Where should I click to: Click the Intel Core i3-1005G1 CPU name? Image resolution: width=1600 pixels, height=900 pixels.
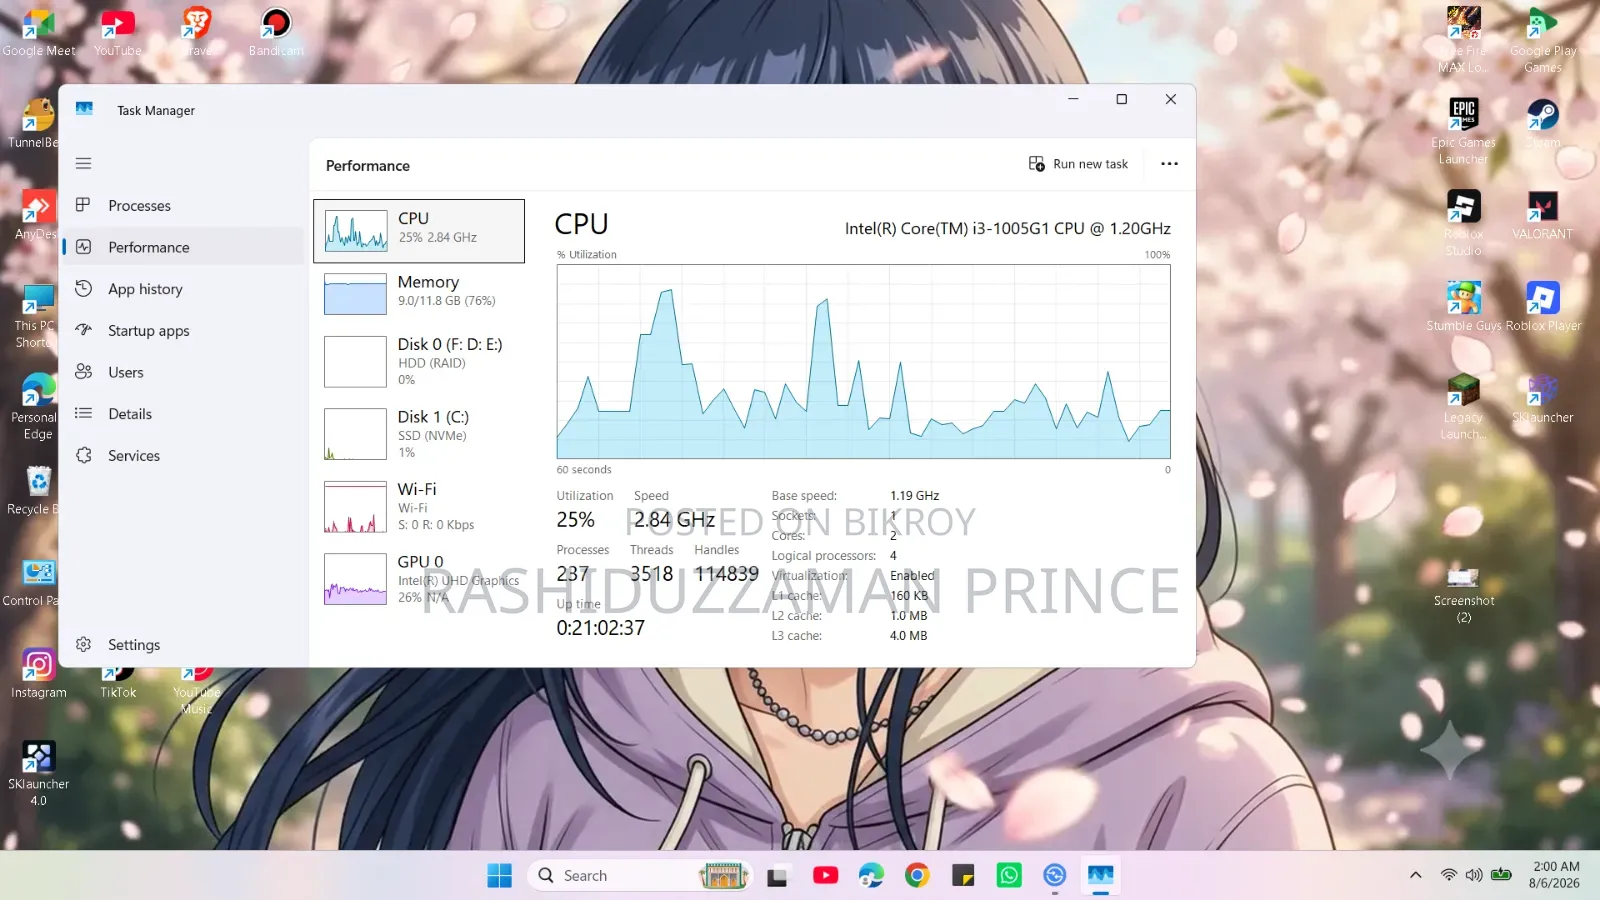pyautogui.click(x=1007, y=228)
